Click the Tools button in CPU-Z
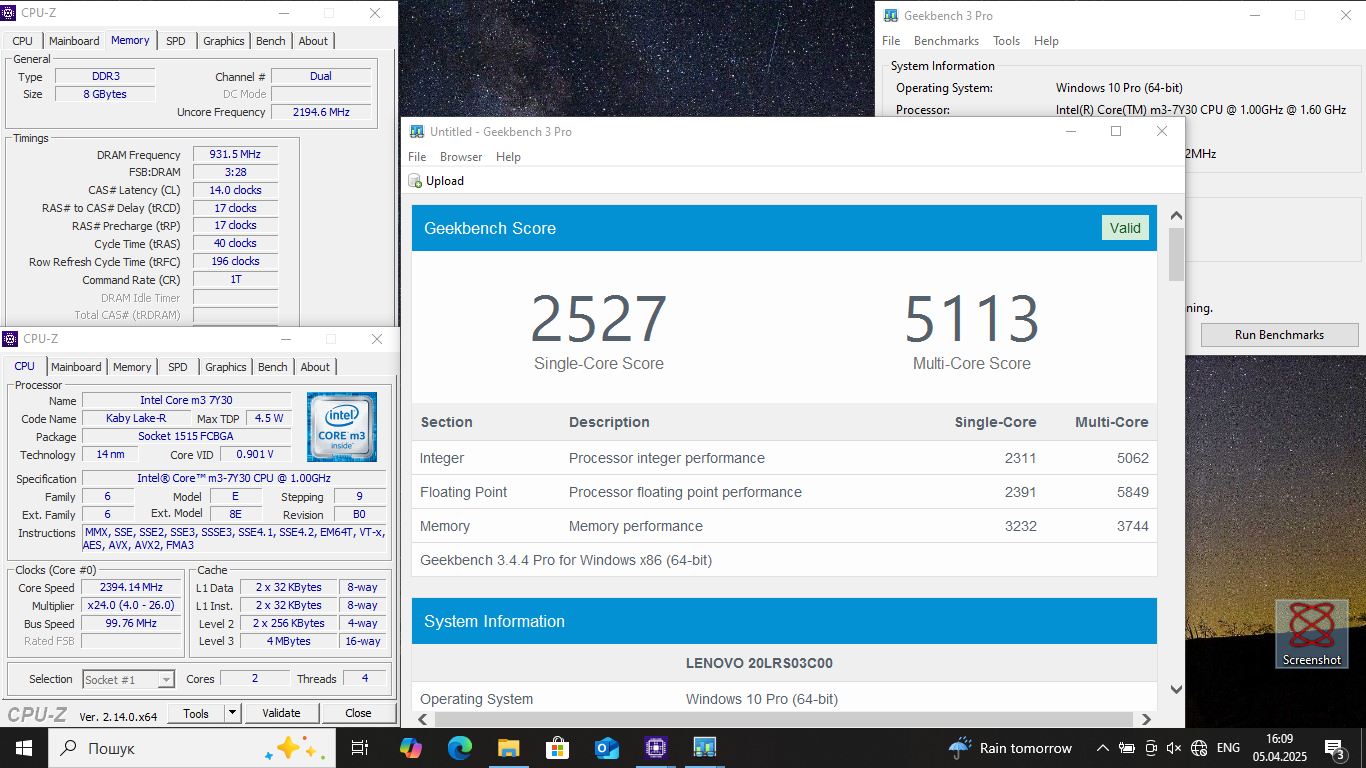 click(x=196, y=713)
